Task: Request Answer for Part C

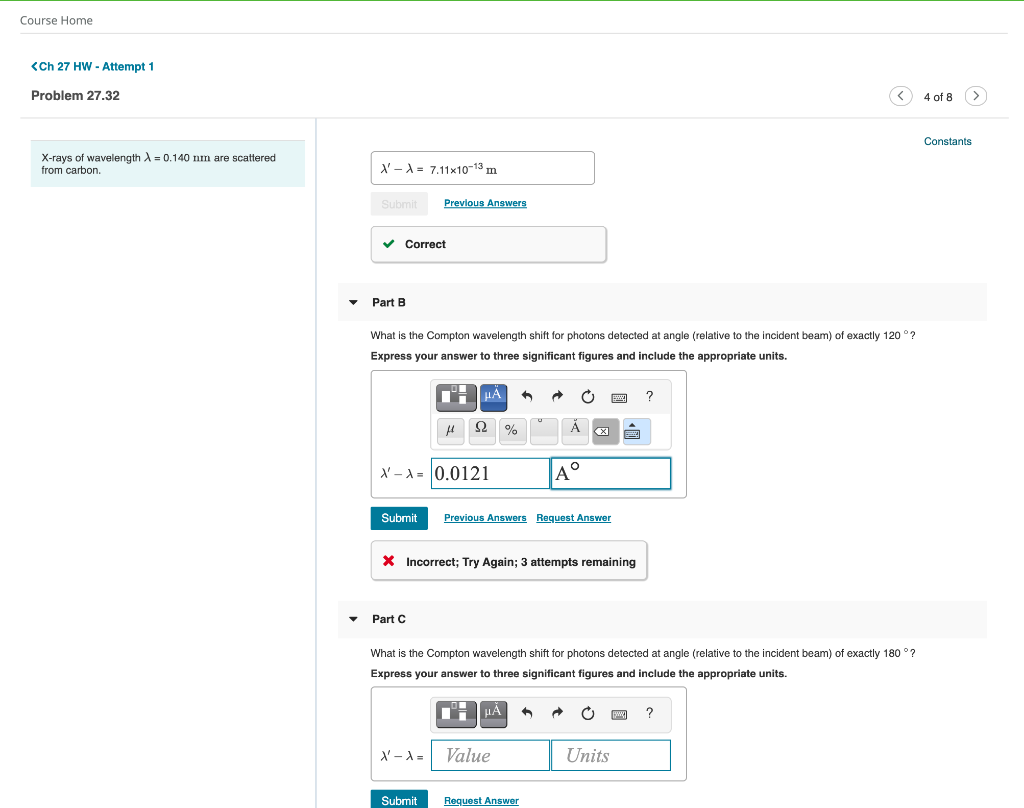Action: click(x=481, y=801)
